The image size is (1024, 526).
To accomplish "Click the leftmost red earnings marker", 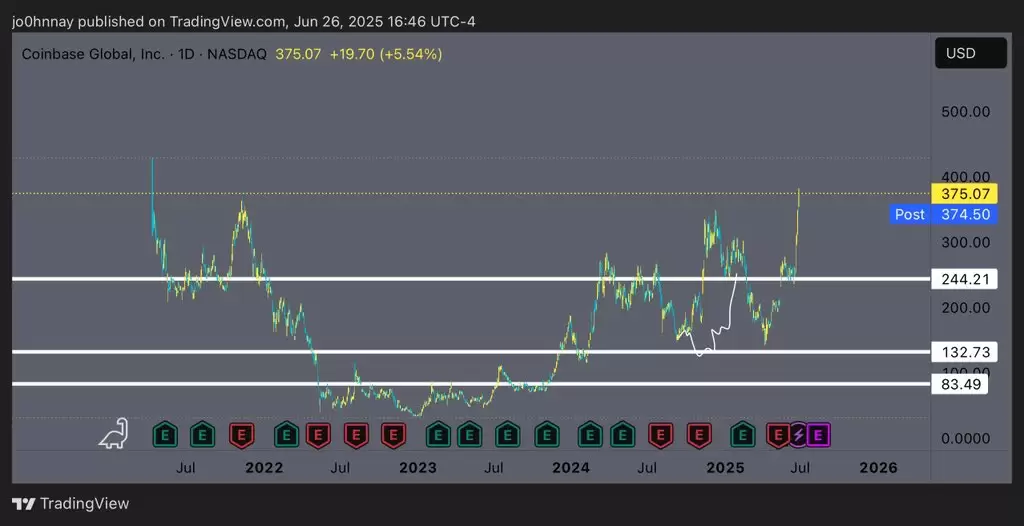I will pos(242,435).
